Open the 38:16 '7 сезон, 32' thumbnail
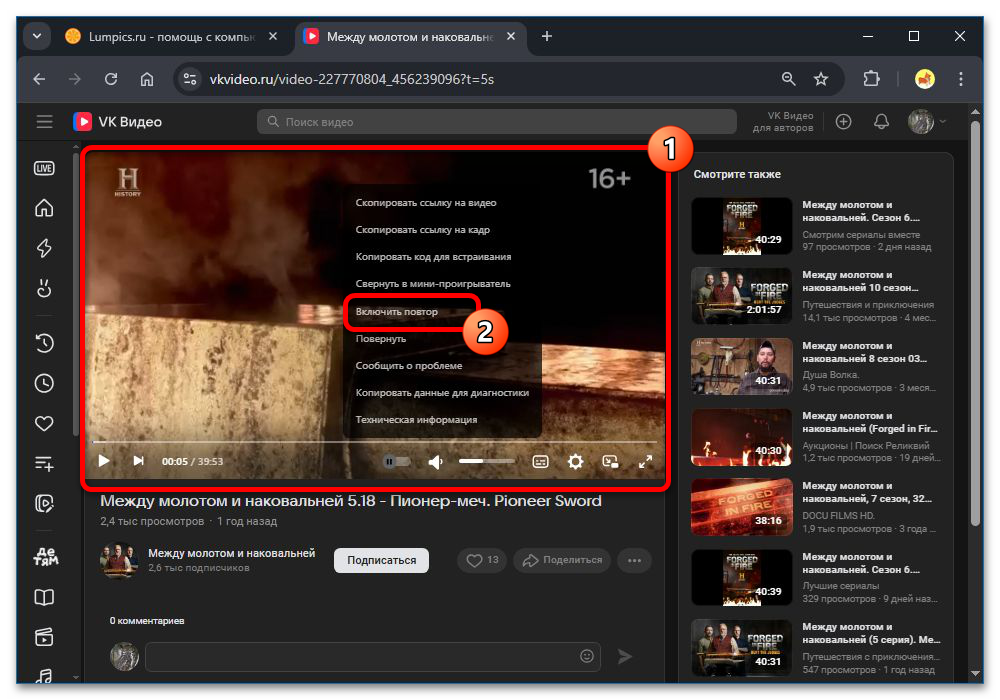1000x700 pixels. click(x=742, y=507)
